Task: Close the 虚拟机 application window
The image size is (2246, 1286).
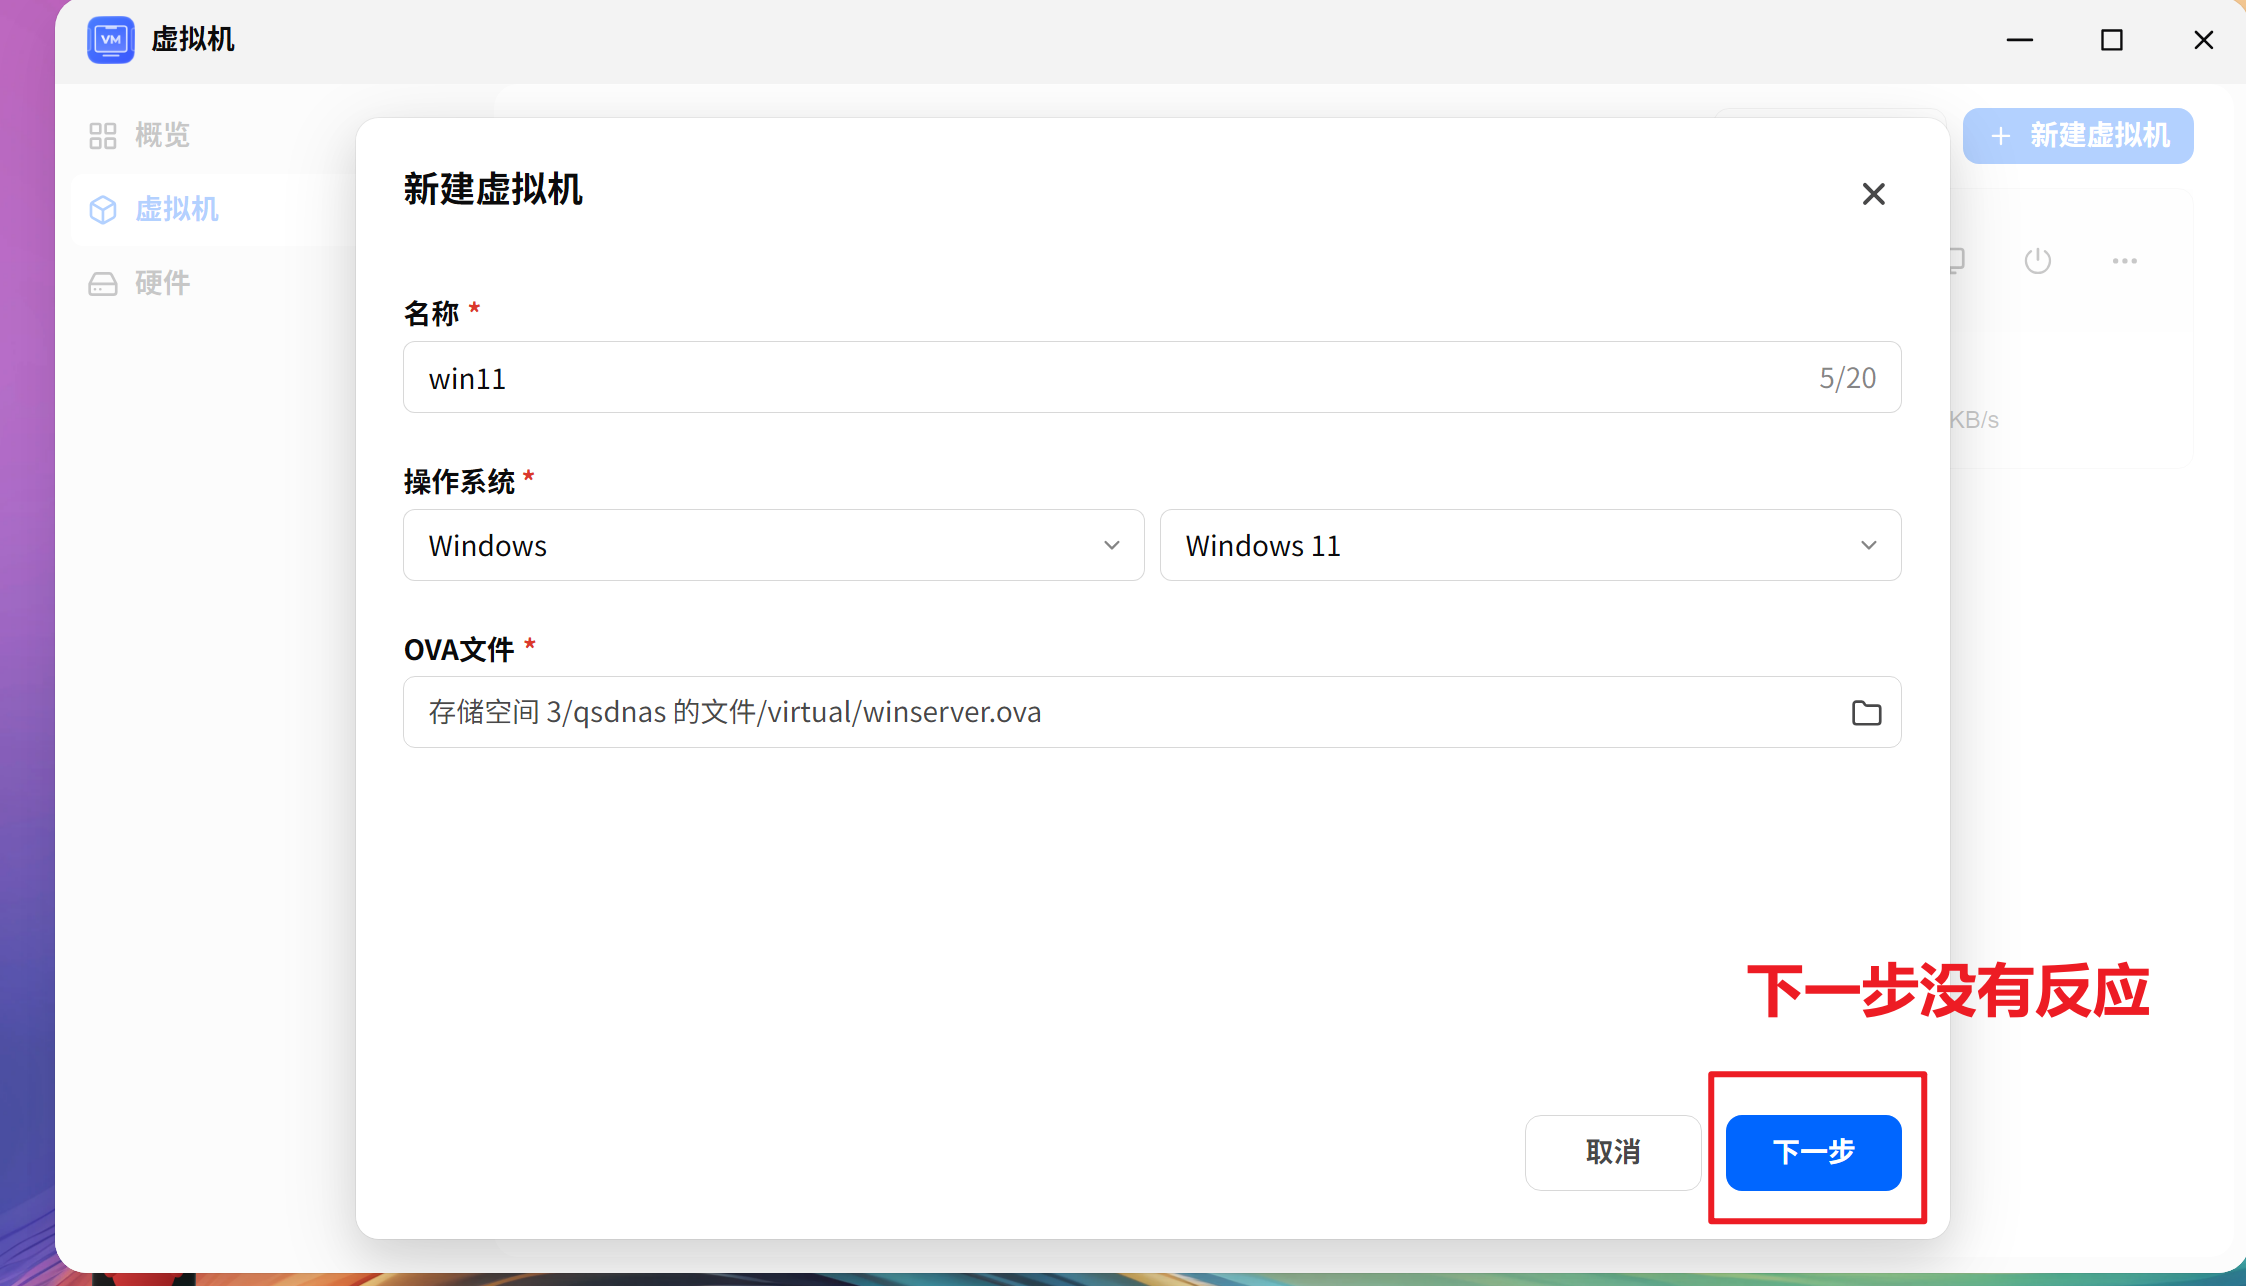Action: (x=2203, y=40)
